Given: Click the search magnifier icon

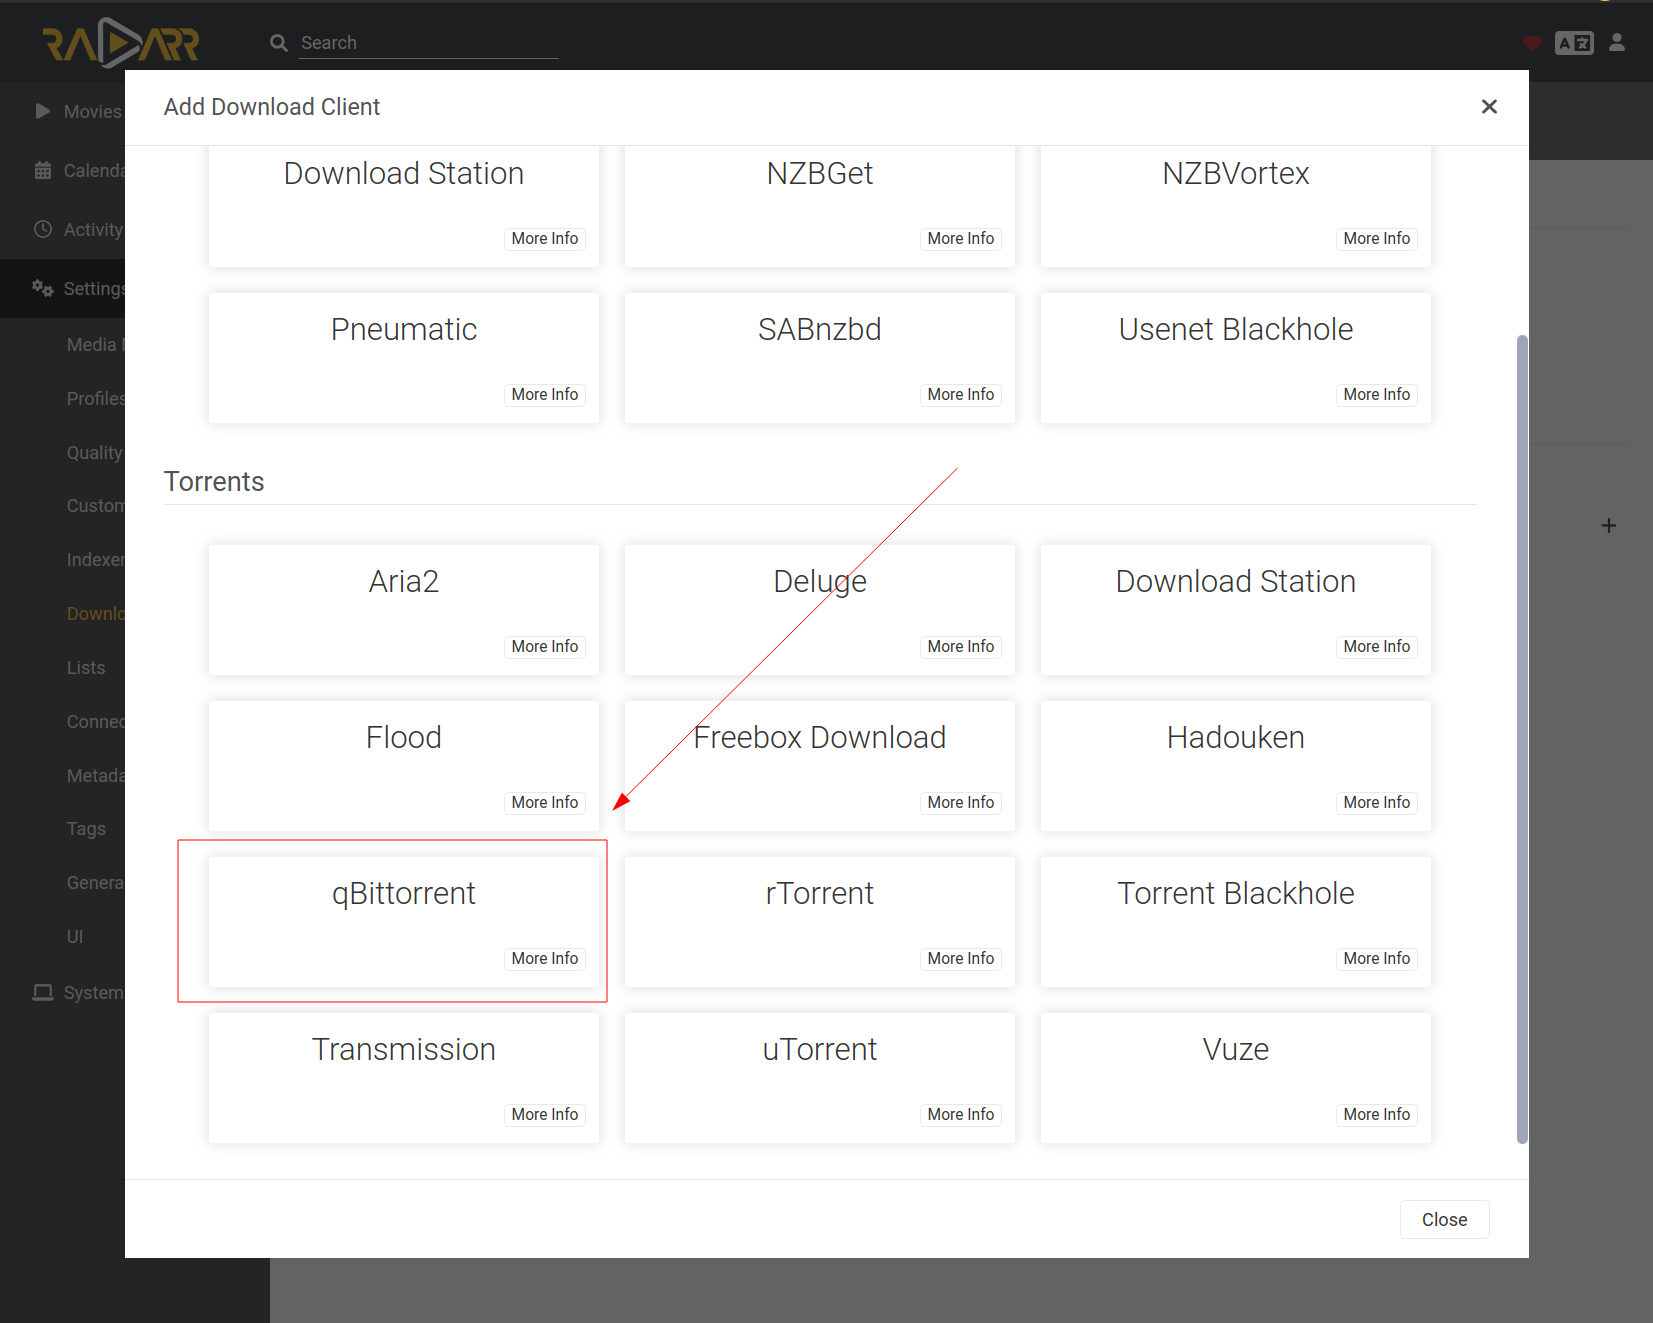Looking at the screenshot, I should pos(279,43).
